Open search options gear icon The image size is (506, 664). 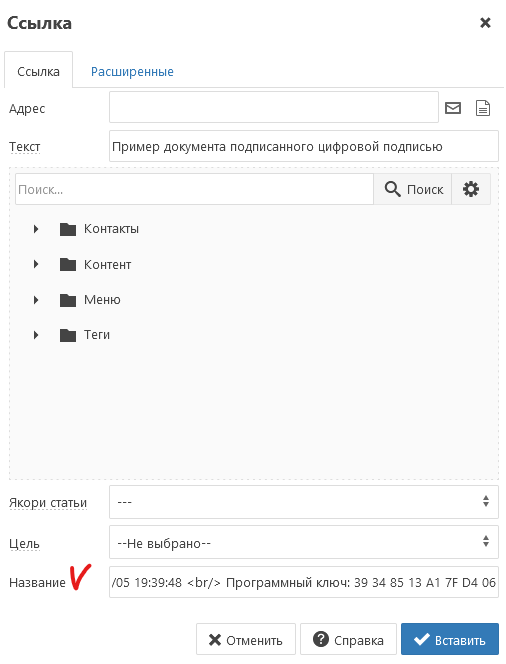[x=471, y=189]
